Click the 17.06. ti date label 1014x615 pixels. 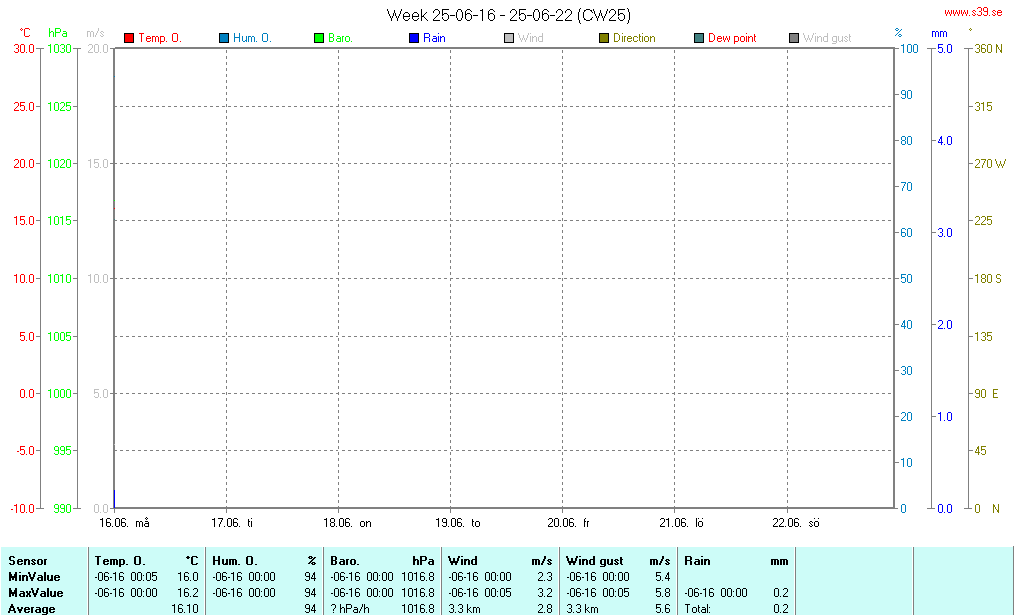[x=232, y=523]
